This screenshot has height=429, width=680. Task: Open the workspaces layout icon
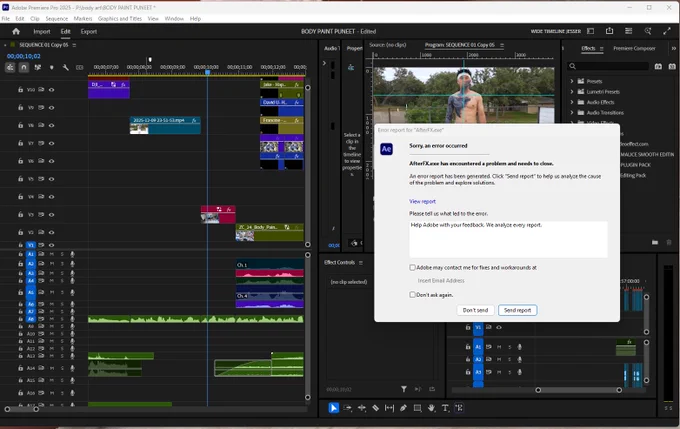pyautogui.click(x=628, y=31)
